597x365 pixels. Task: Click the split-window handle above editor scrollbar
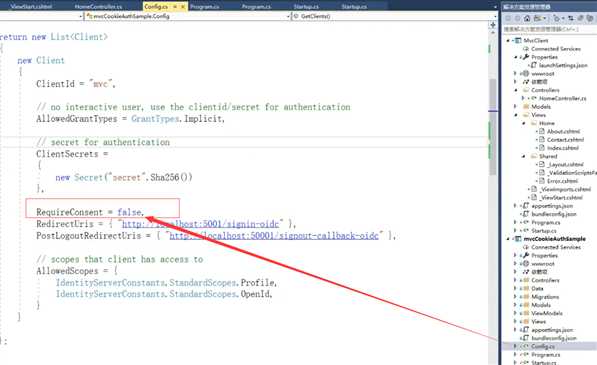click(493, 25)
